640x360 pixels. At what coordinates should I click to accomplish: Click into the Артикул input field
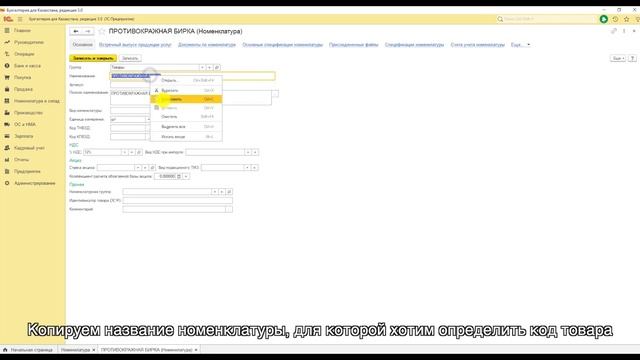point(130,85)
